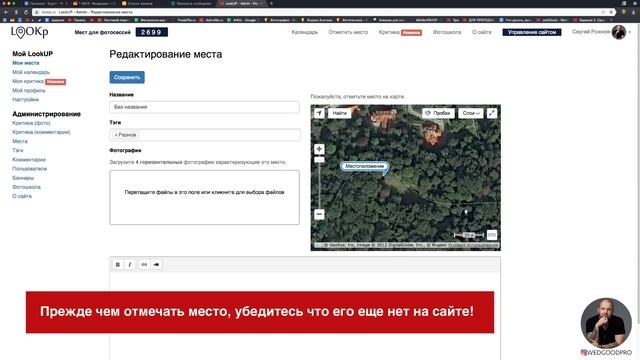This screenshot has height=360, width=640.
Task: Insert link via editor link icon
Action: (x=144, y=264)
